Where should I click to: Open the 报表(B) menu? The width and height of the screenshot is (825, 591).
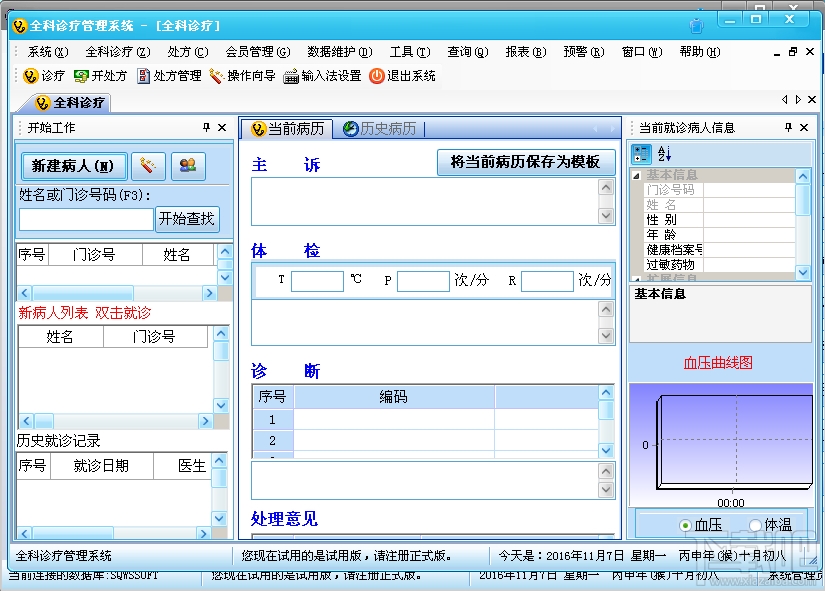pos(526,52)
